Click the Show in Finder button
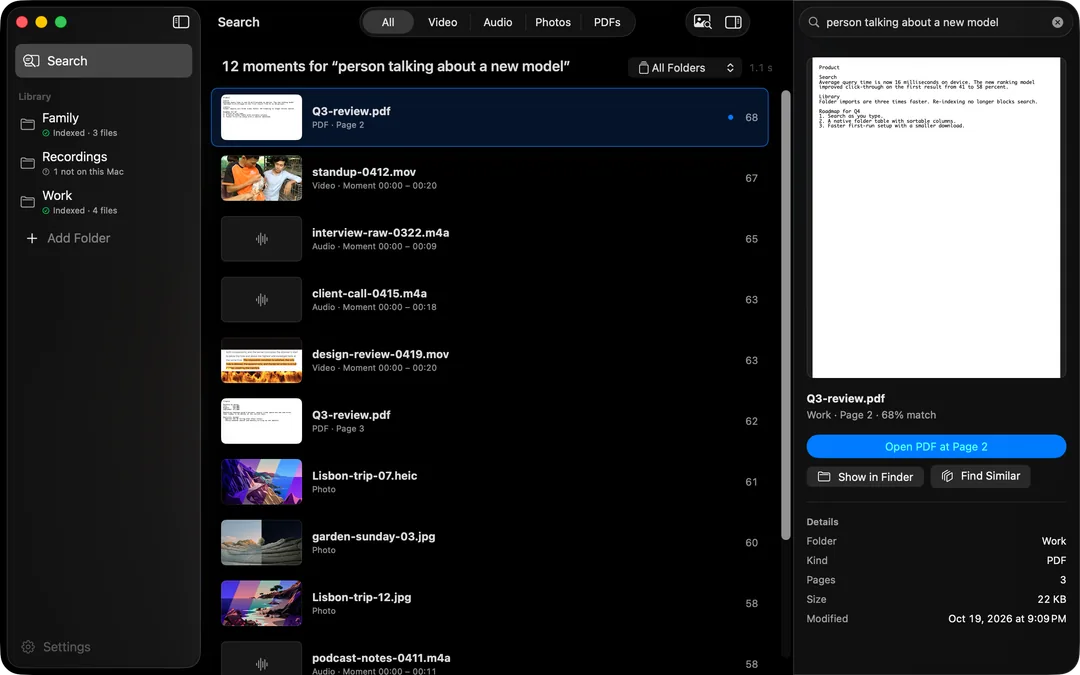Image resolution: width=1080 pixels, height=675 pixels. [865, 477]
